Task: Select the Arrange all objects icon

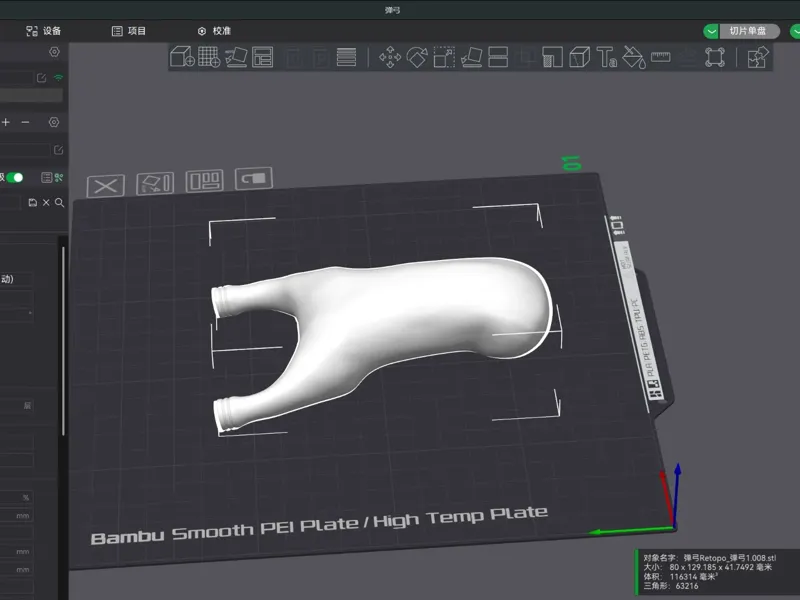Action: 263,57
